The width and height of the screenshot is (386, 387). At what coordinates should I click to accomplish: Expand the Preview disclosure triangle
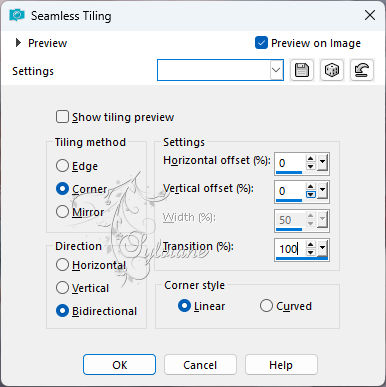18,43
